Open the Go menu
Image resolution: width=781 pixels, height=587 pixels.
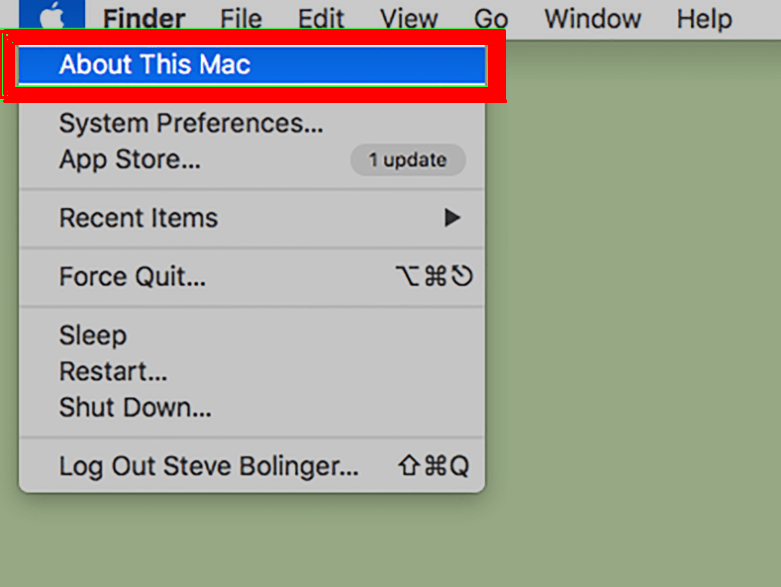coord(491,19)
